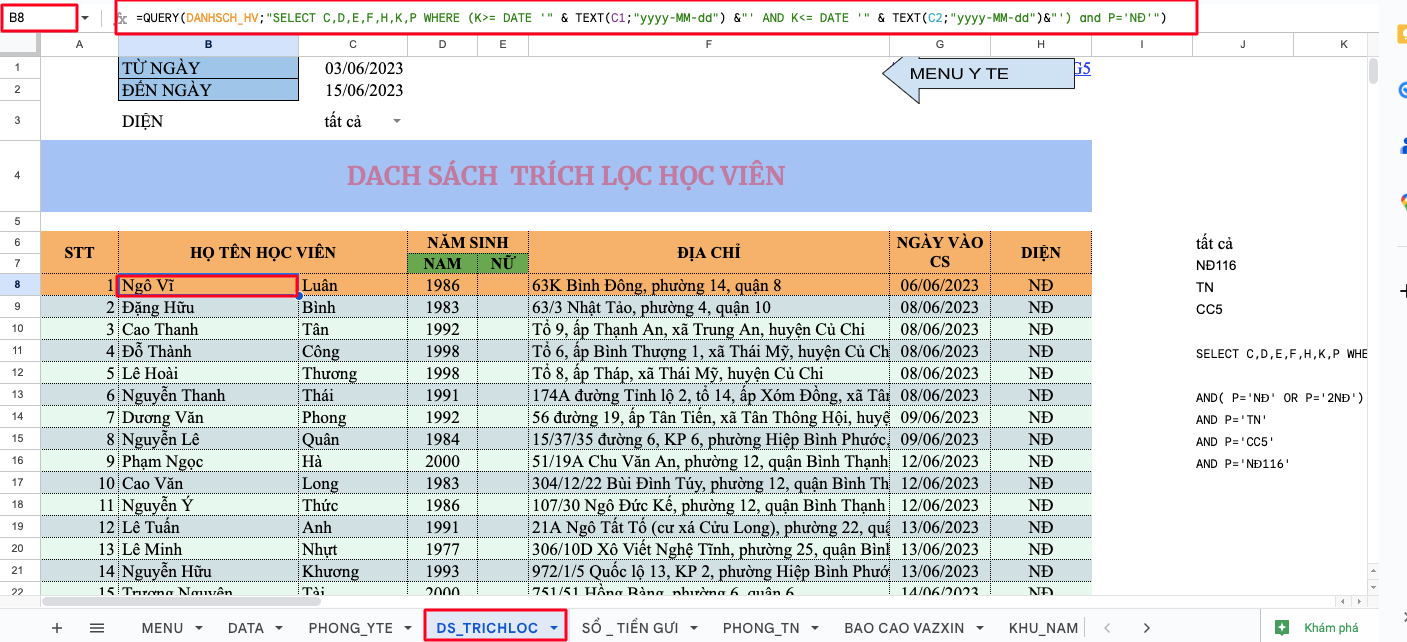The image size is (1407, 642).
Task: Click the HỌ TÊN HỌC VIÊN header cell
Action: (x=263, y=253)
